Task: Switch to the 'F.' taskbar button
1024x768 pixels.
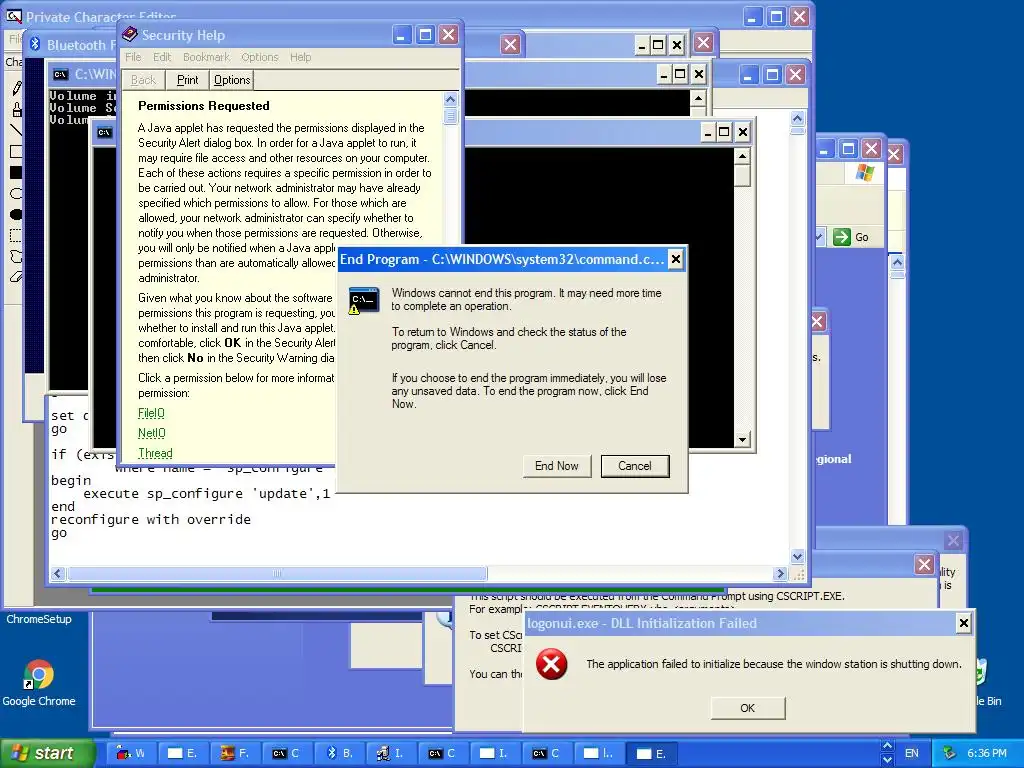Action: [x=234, y=753]
